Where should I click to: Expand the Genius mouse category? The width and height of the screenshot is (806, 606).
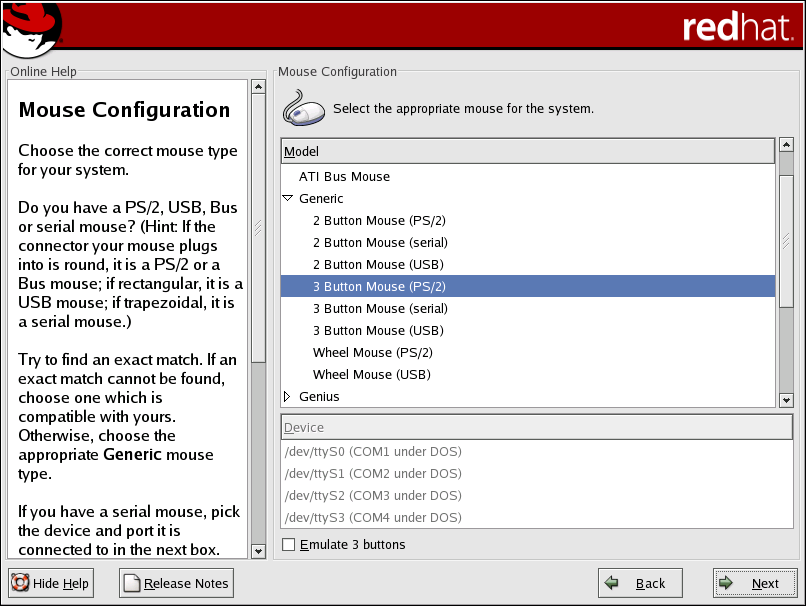point(288,397)
